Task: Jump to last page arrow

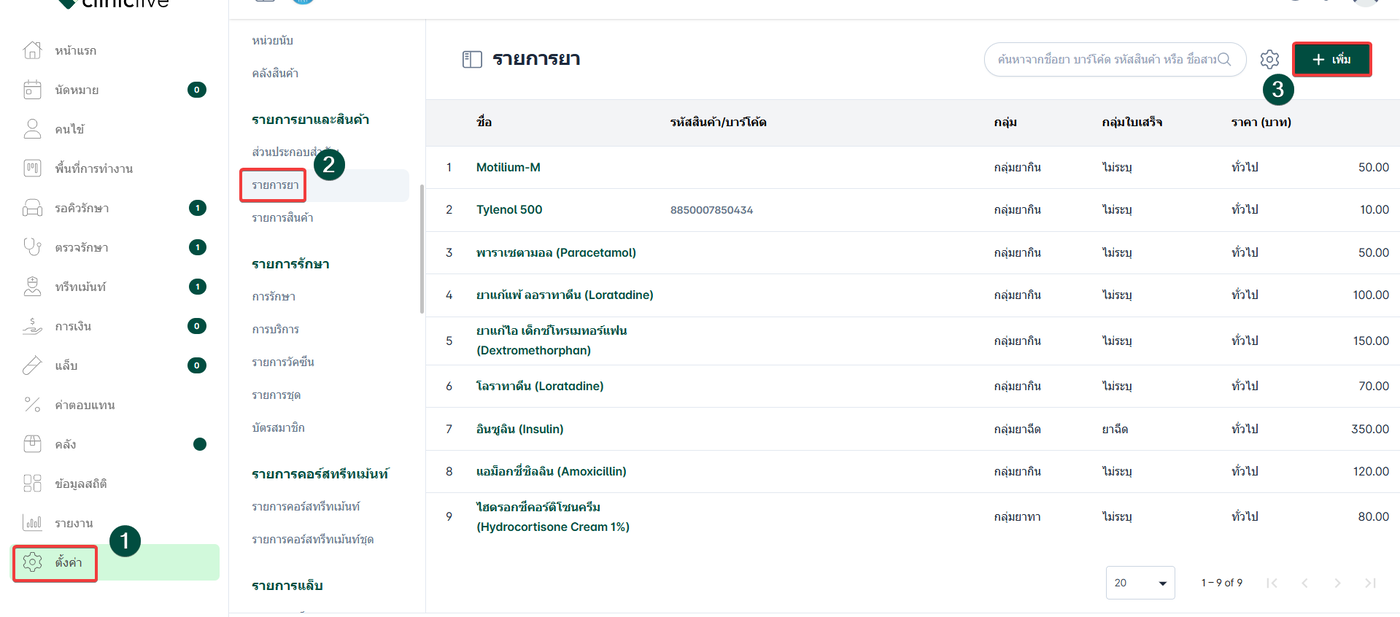Action: coord(1370,583)
